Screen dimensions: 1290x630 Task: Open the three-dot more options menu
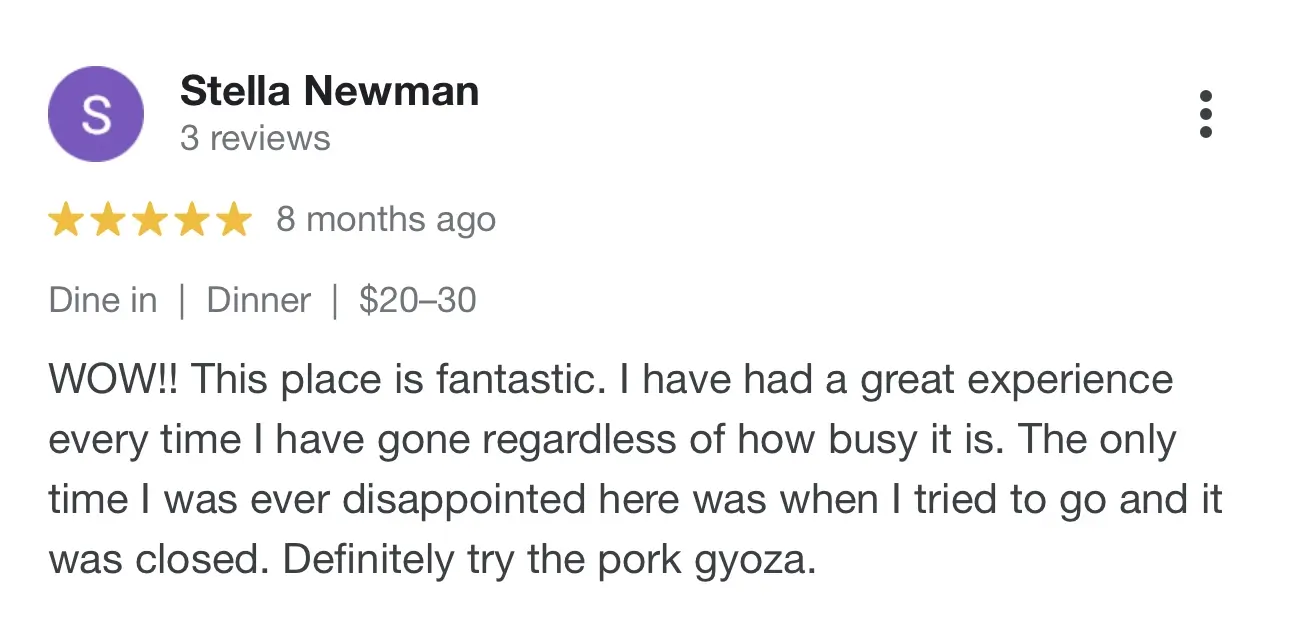click(x=1205, y=114)
